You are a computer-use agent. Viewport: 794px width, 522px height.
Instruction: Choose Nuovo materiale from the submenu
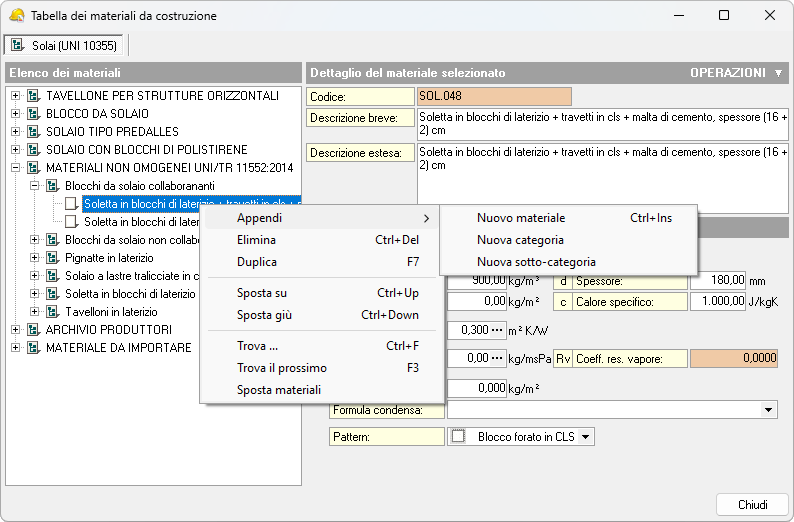pyautogui.click(x=521, y=218)
